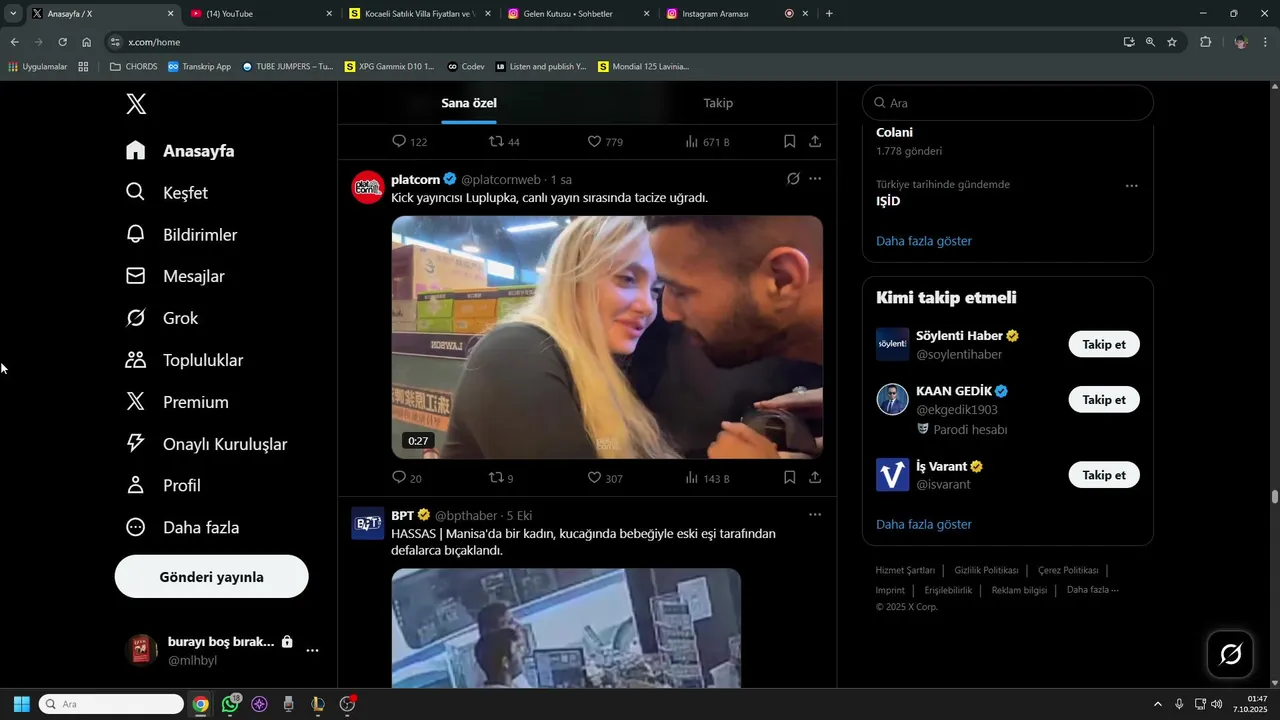Open the Colani trend

coord(894,132)
